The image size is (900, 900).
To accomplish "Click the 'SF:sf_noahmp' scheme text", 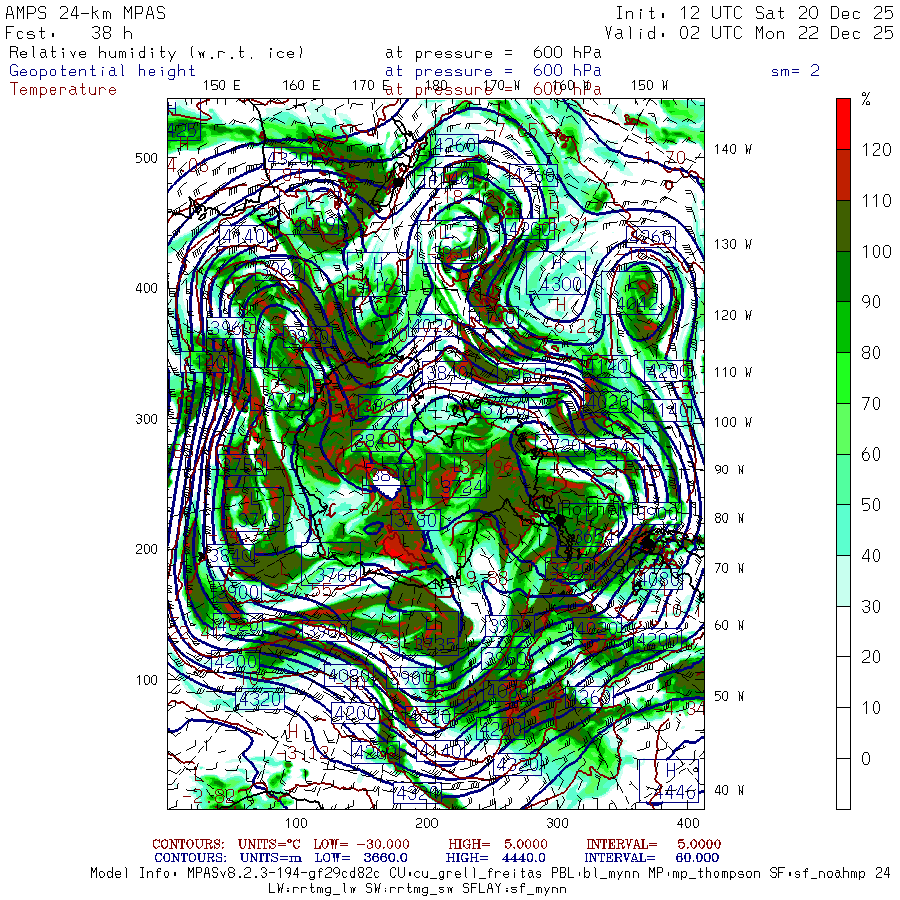I will (x=818, y=874).
